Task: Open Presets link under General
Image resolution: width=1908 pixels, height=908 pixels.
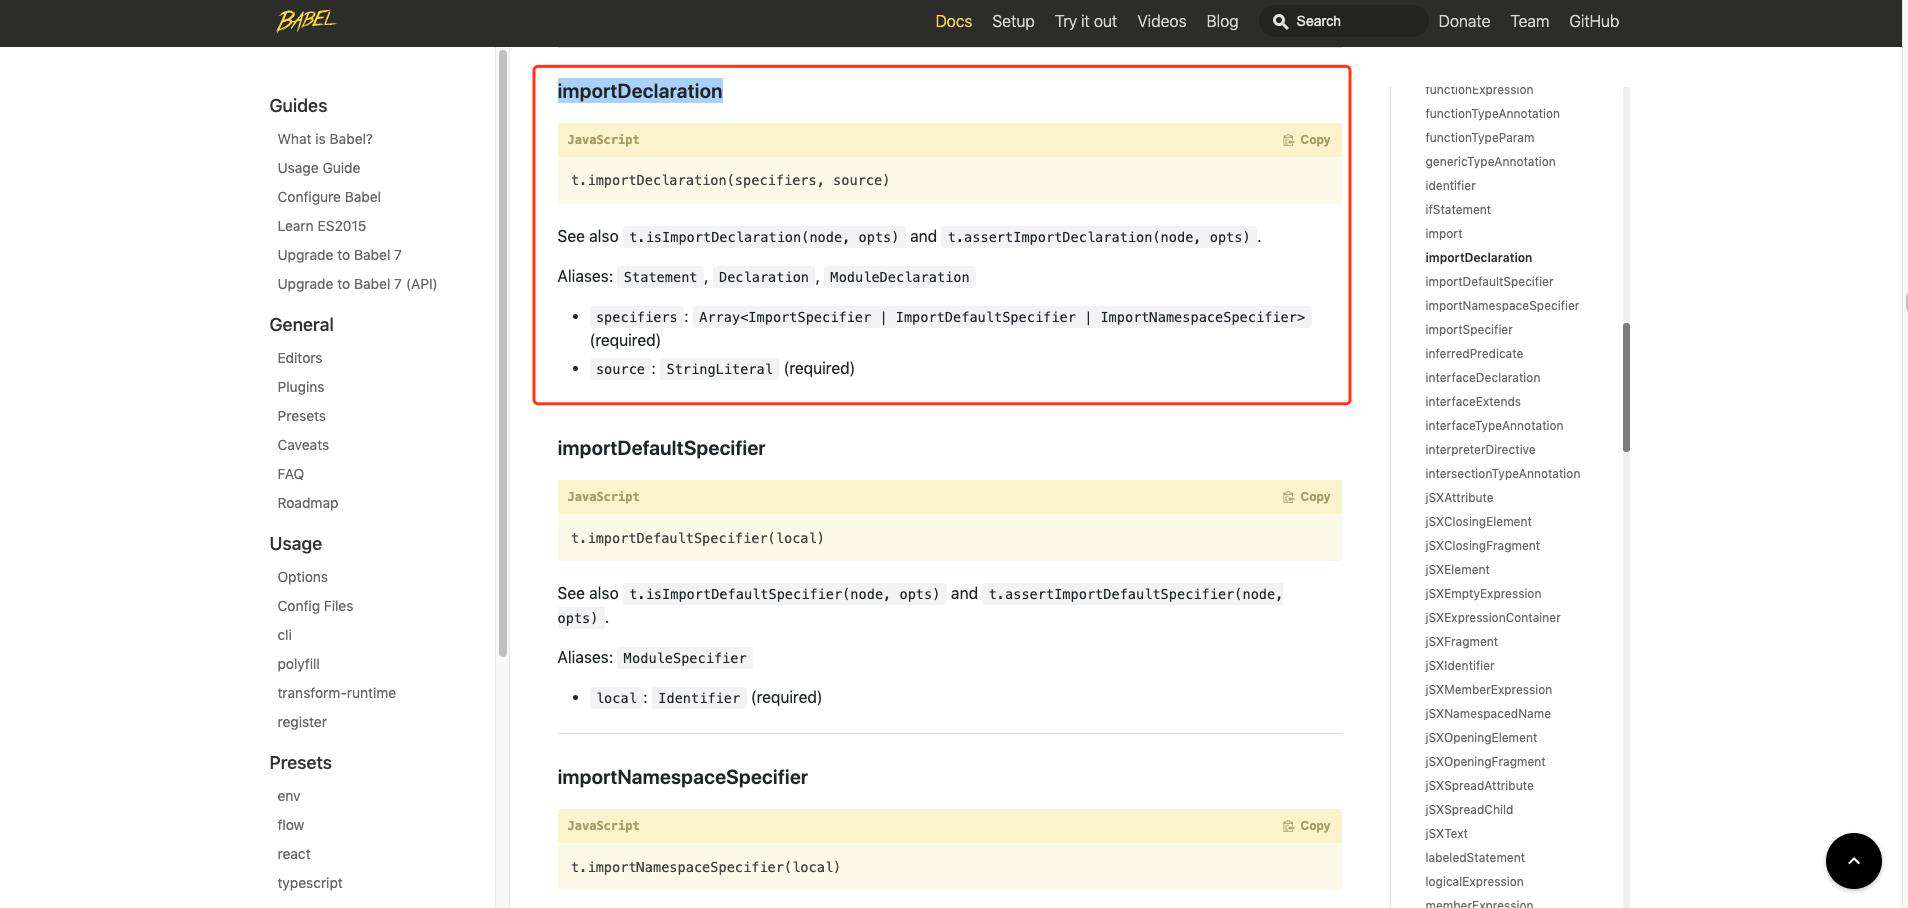Action: point(301,416)
